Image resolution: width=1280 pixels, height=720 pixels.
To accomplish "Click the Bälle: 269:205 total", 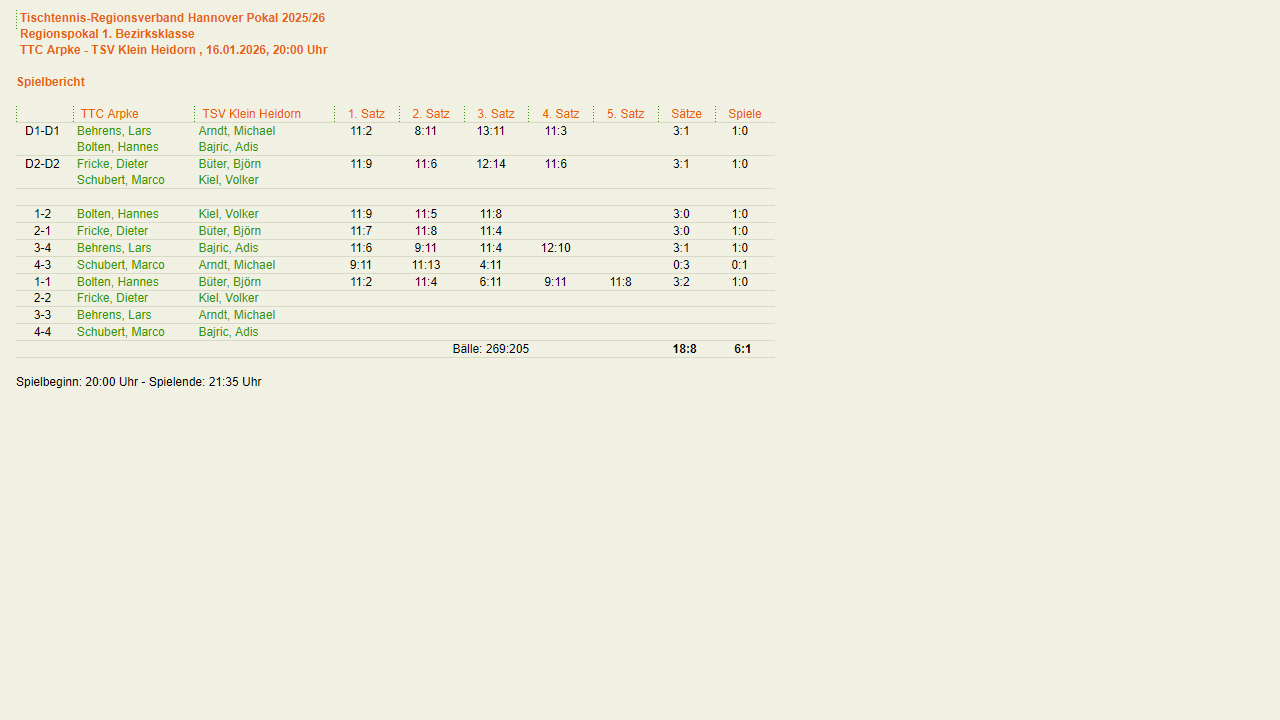I will click(490, 349).
